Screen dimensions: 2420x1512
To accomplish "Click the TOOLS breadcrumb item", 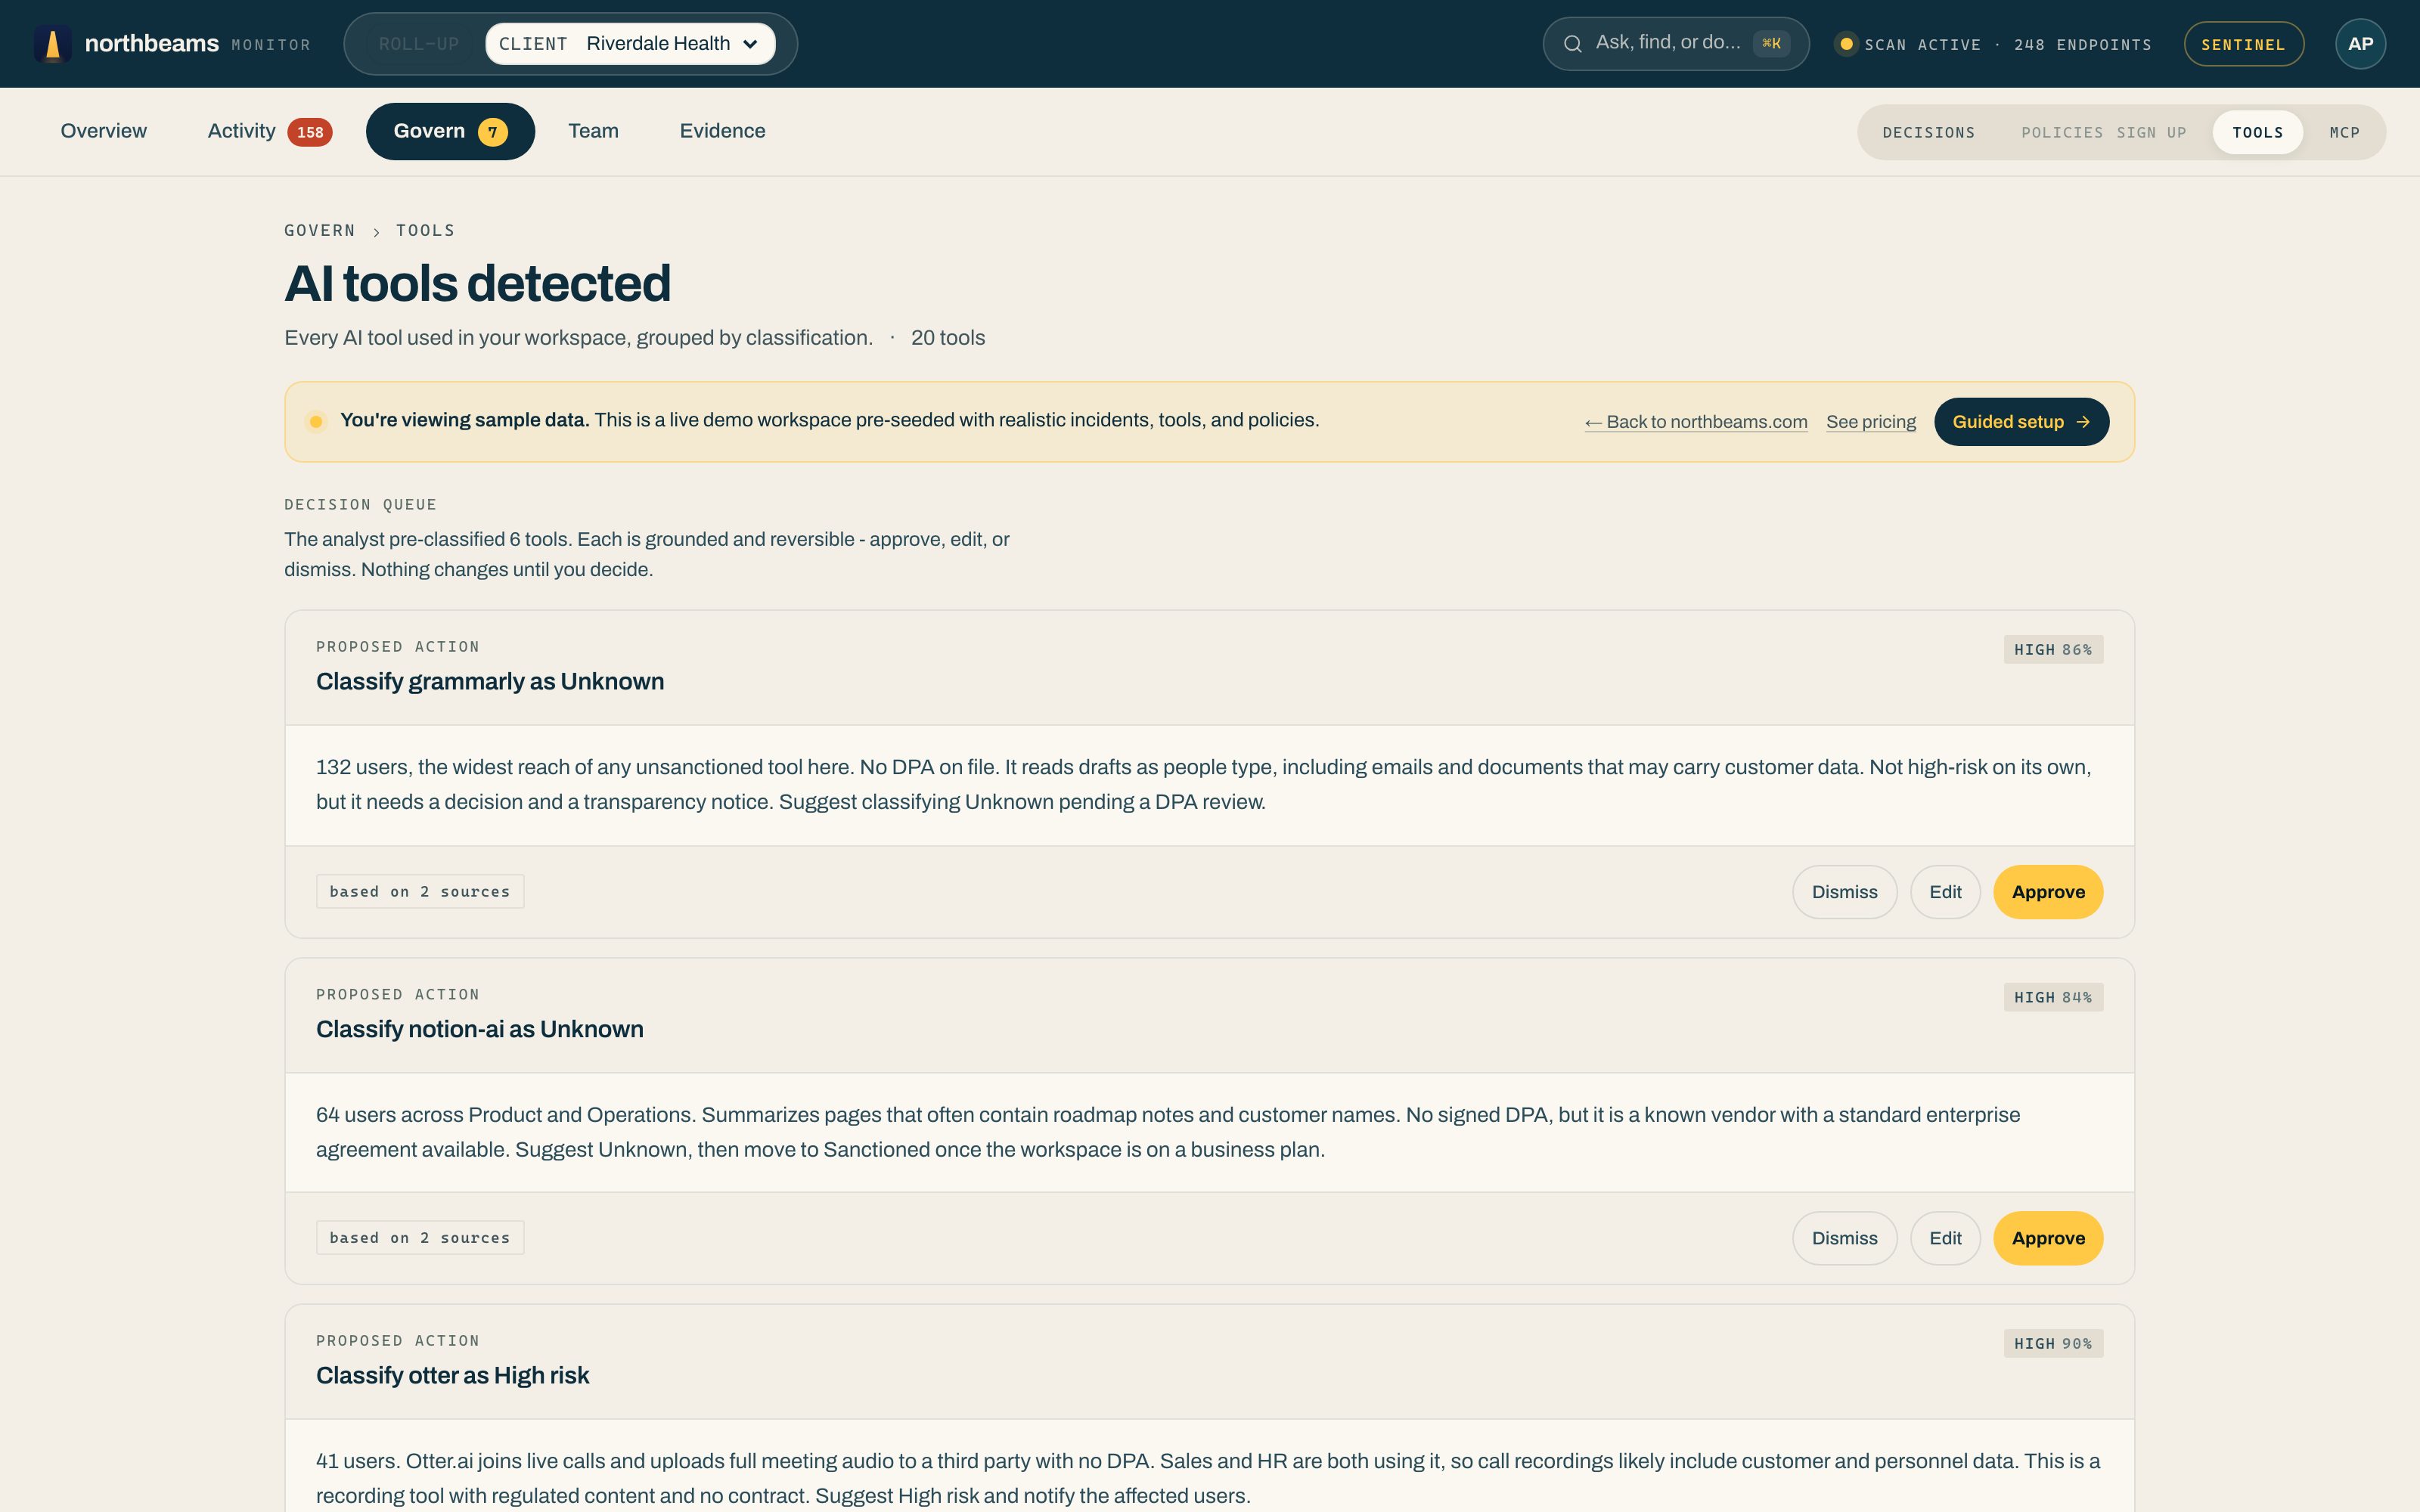I will click(425, 230).
